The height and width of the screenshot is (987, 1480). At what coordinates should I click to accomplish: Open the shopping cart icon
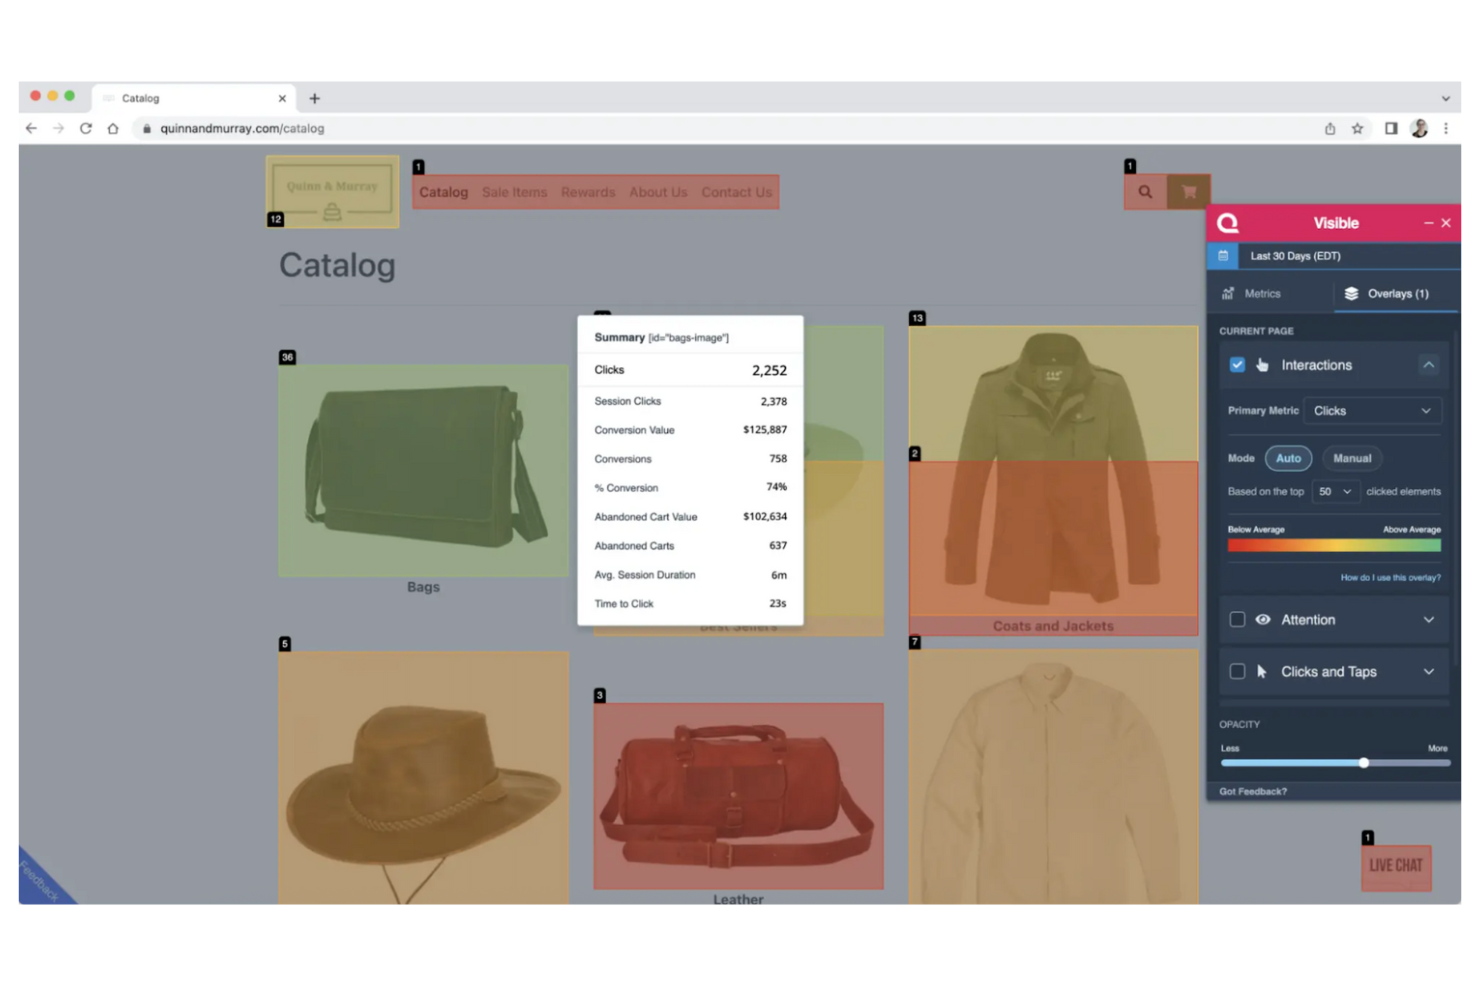1189,191
